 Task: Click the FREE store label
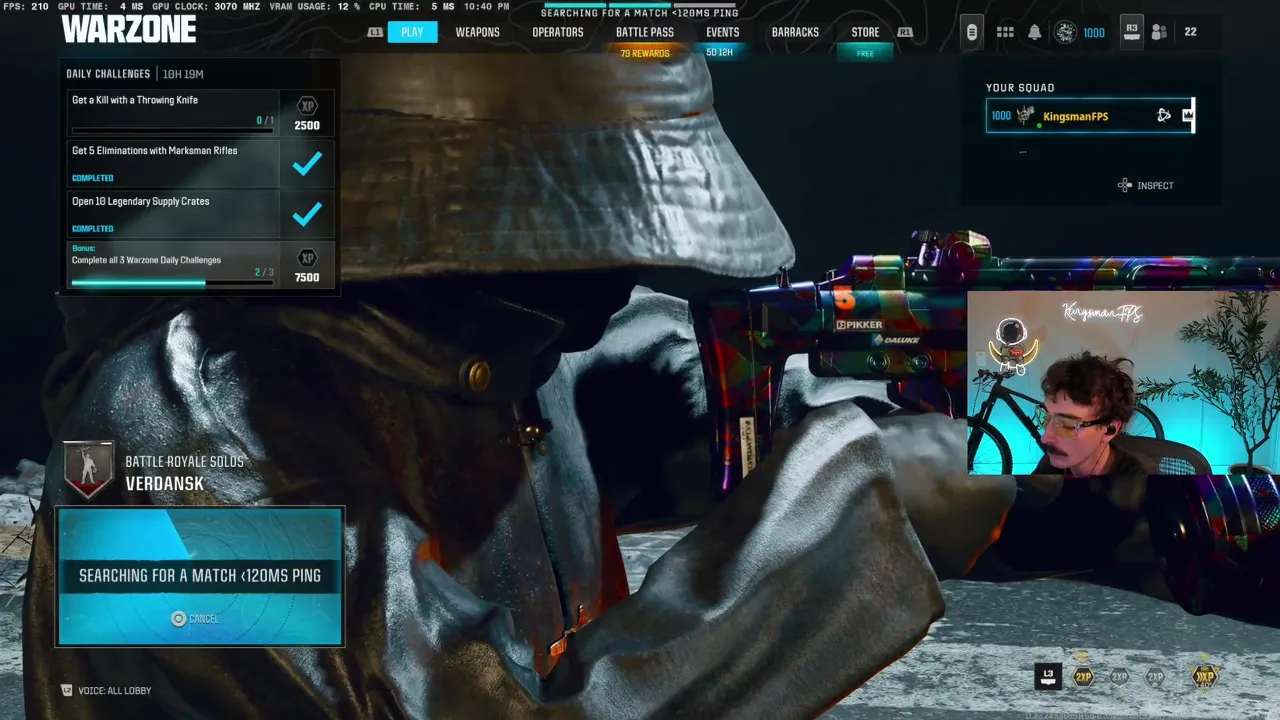coord(865,53)
